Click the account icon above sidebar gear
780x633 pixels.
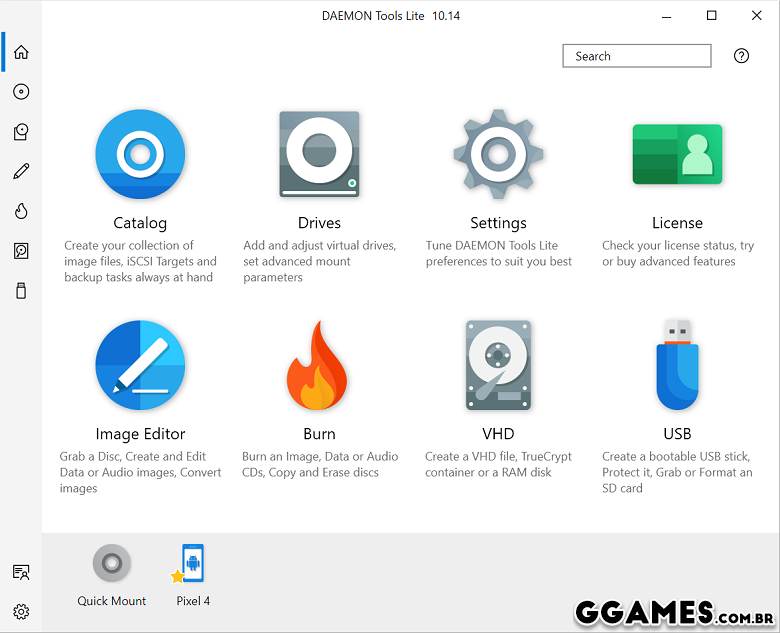click(x=21, y=572)
